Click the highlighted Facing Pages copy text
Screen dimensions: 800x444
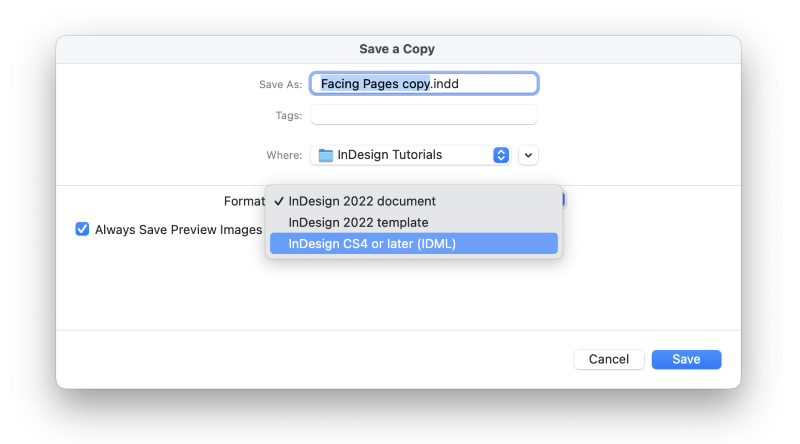[375, 84]
